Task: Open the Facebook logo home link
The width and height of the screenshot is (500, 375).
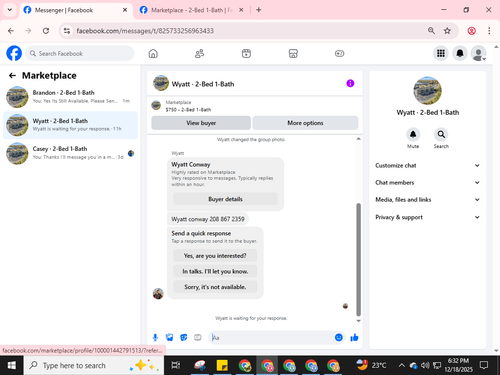Action: (x=14, y=53)
